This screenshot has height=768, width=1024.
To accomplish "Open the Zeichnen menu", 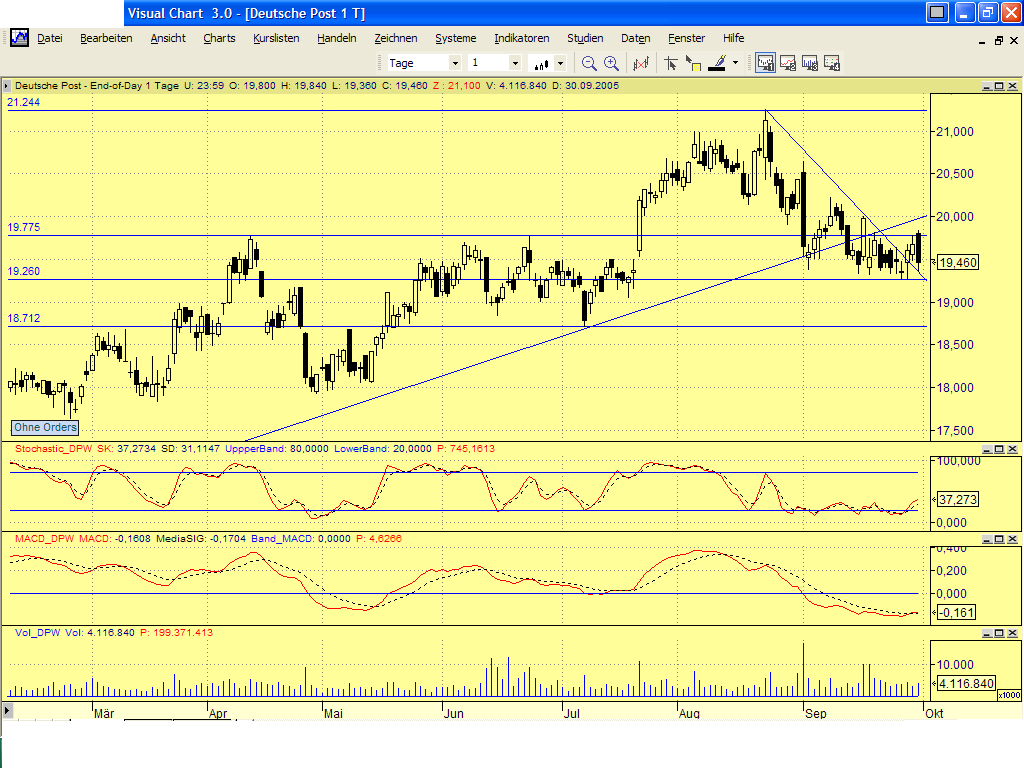I will pos(396,38).
